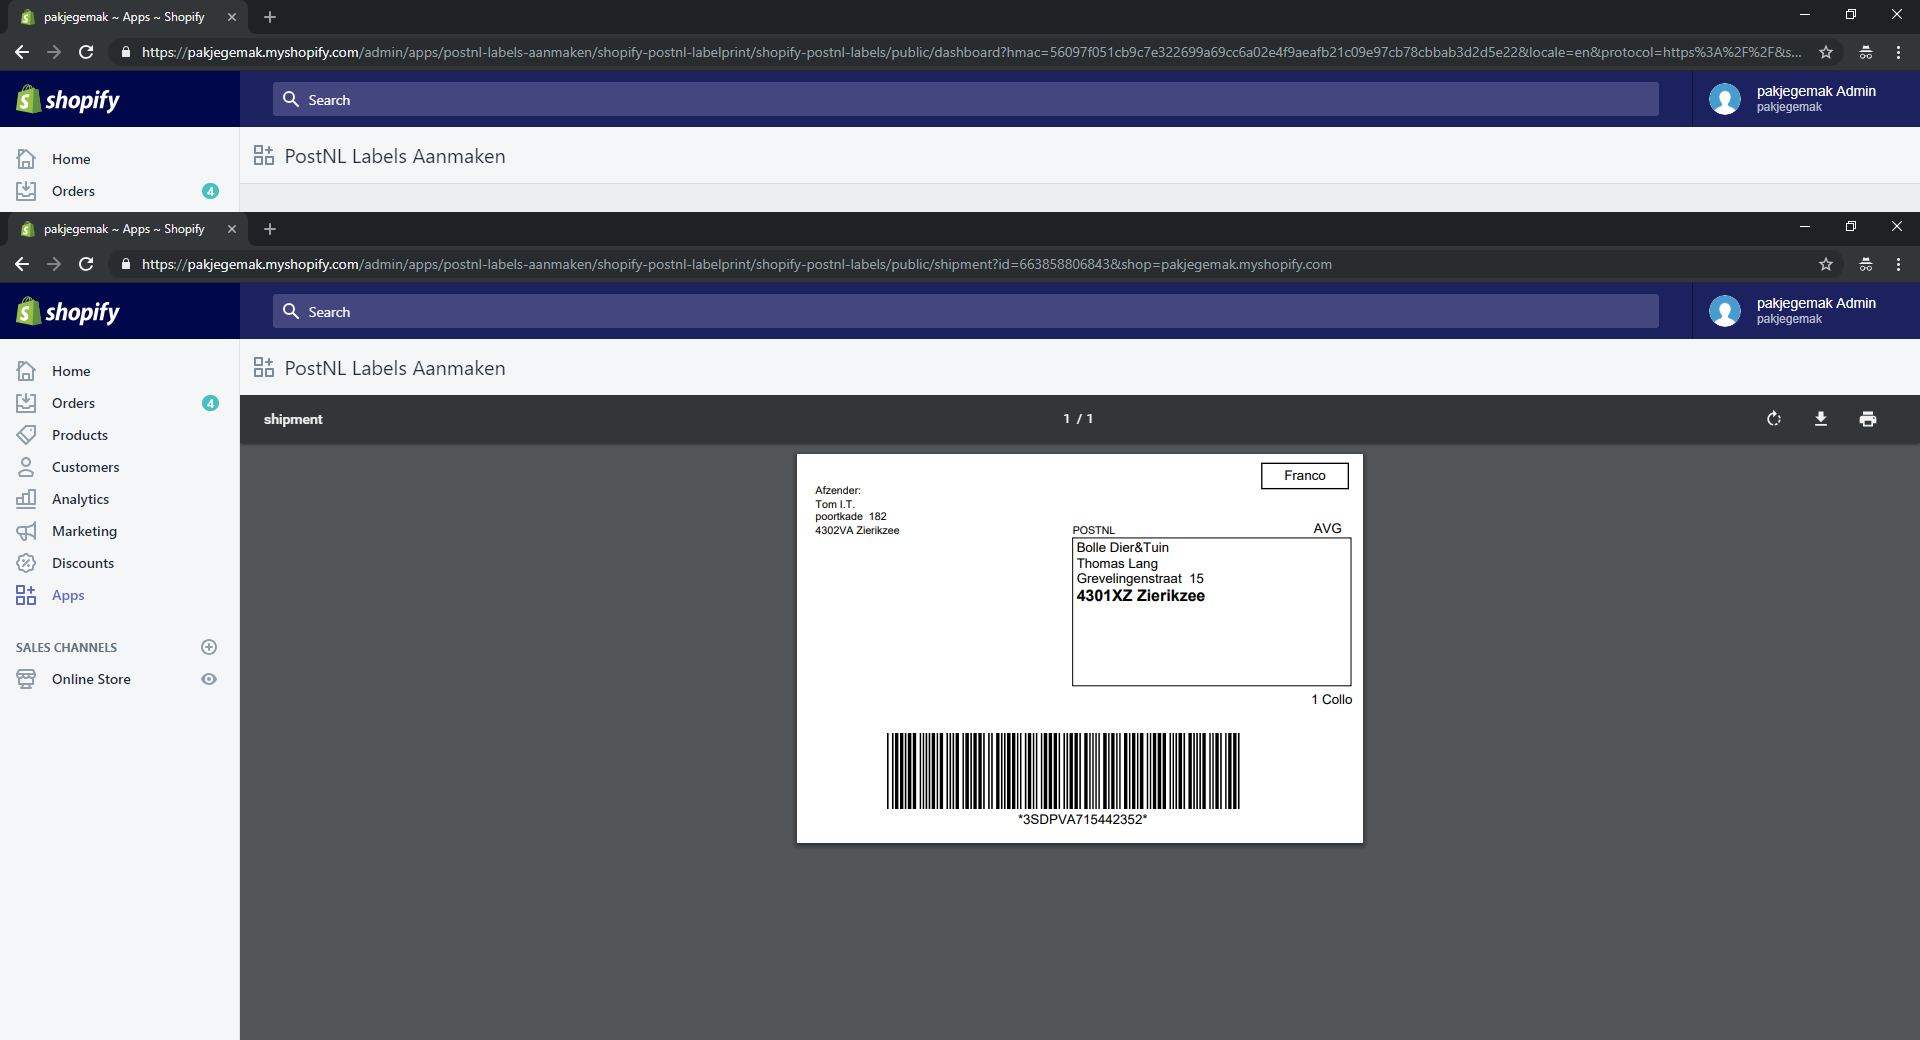Reload the dashboard page in back browser
This screenshot has height=1040, width=1920.
point(86,52)
